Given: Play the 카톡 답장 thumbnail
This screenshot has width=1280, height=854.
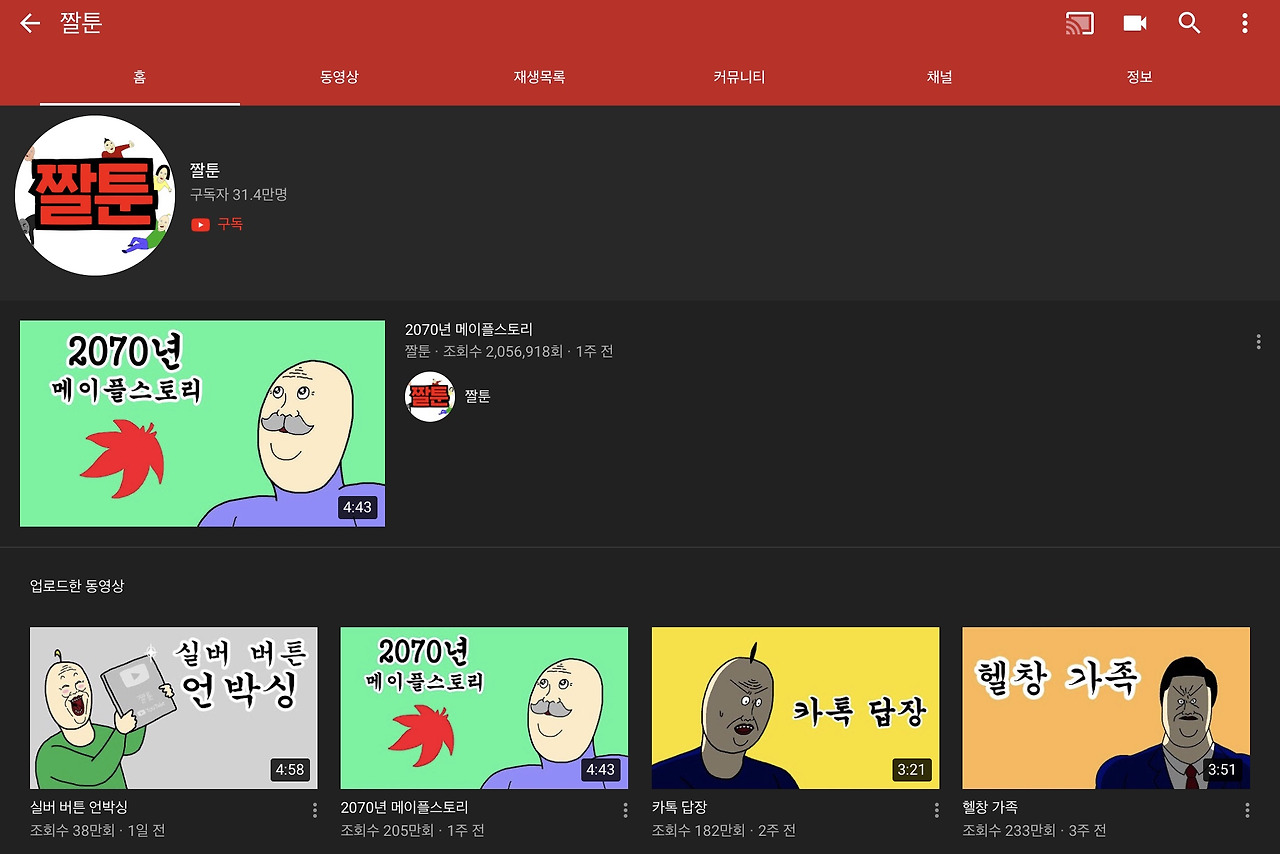Looking at the screenshot, I should 796,708.
